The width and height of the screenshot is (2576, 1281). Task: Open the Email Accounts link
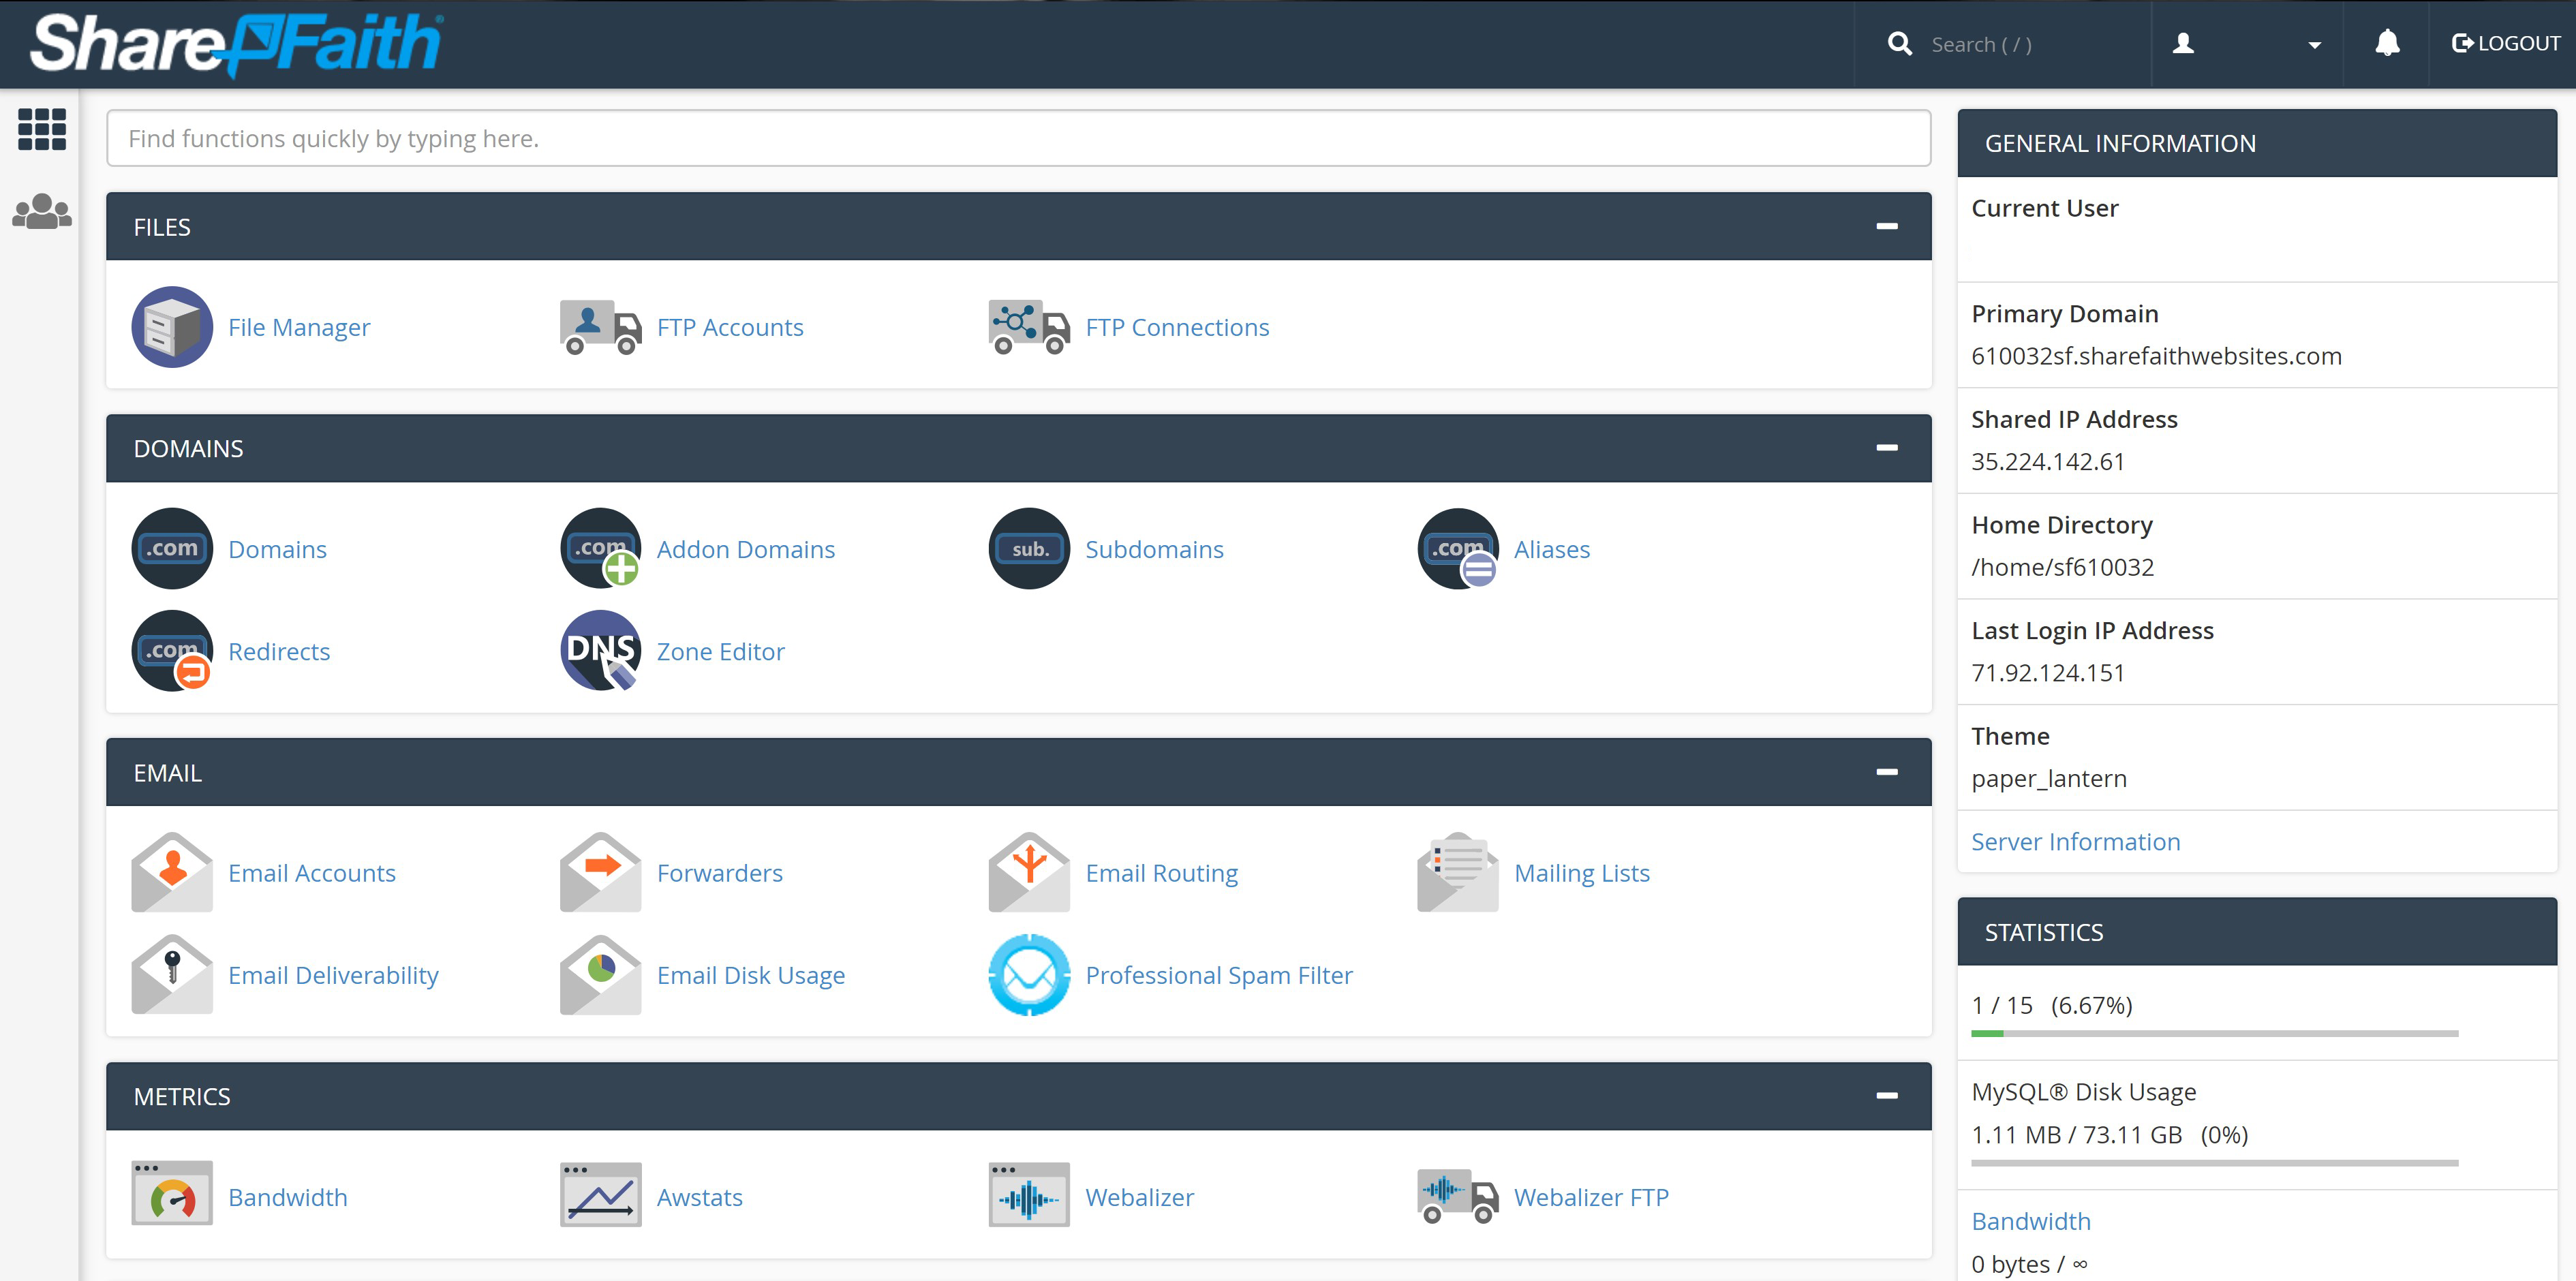(312, 874)
